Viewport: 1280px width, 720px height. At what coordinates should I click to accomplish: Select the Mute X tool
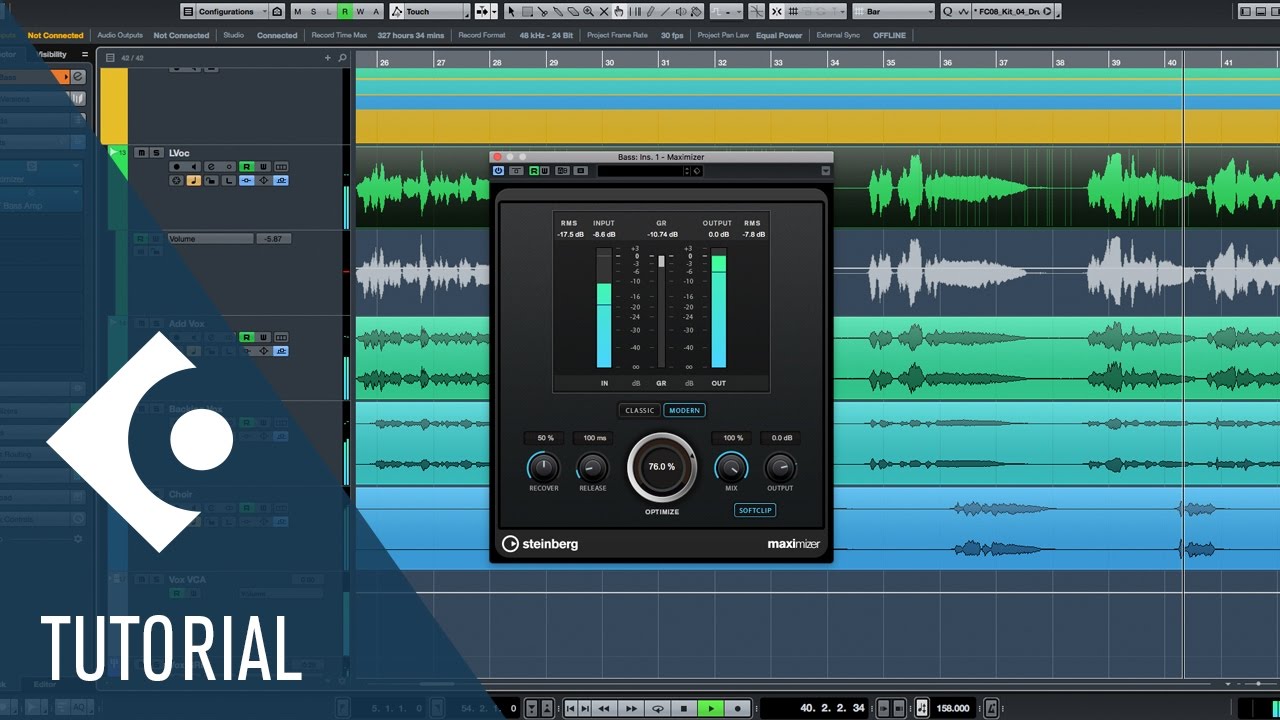click(x=603, y=11)
